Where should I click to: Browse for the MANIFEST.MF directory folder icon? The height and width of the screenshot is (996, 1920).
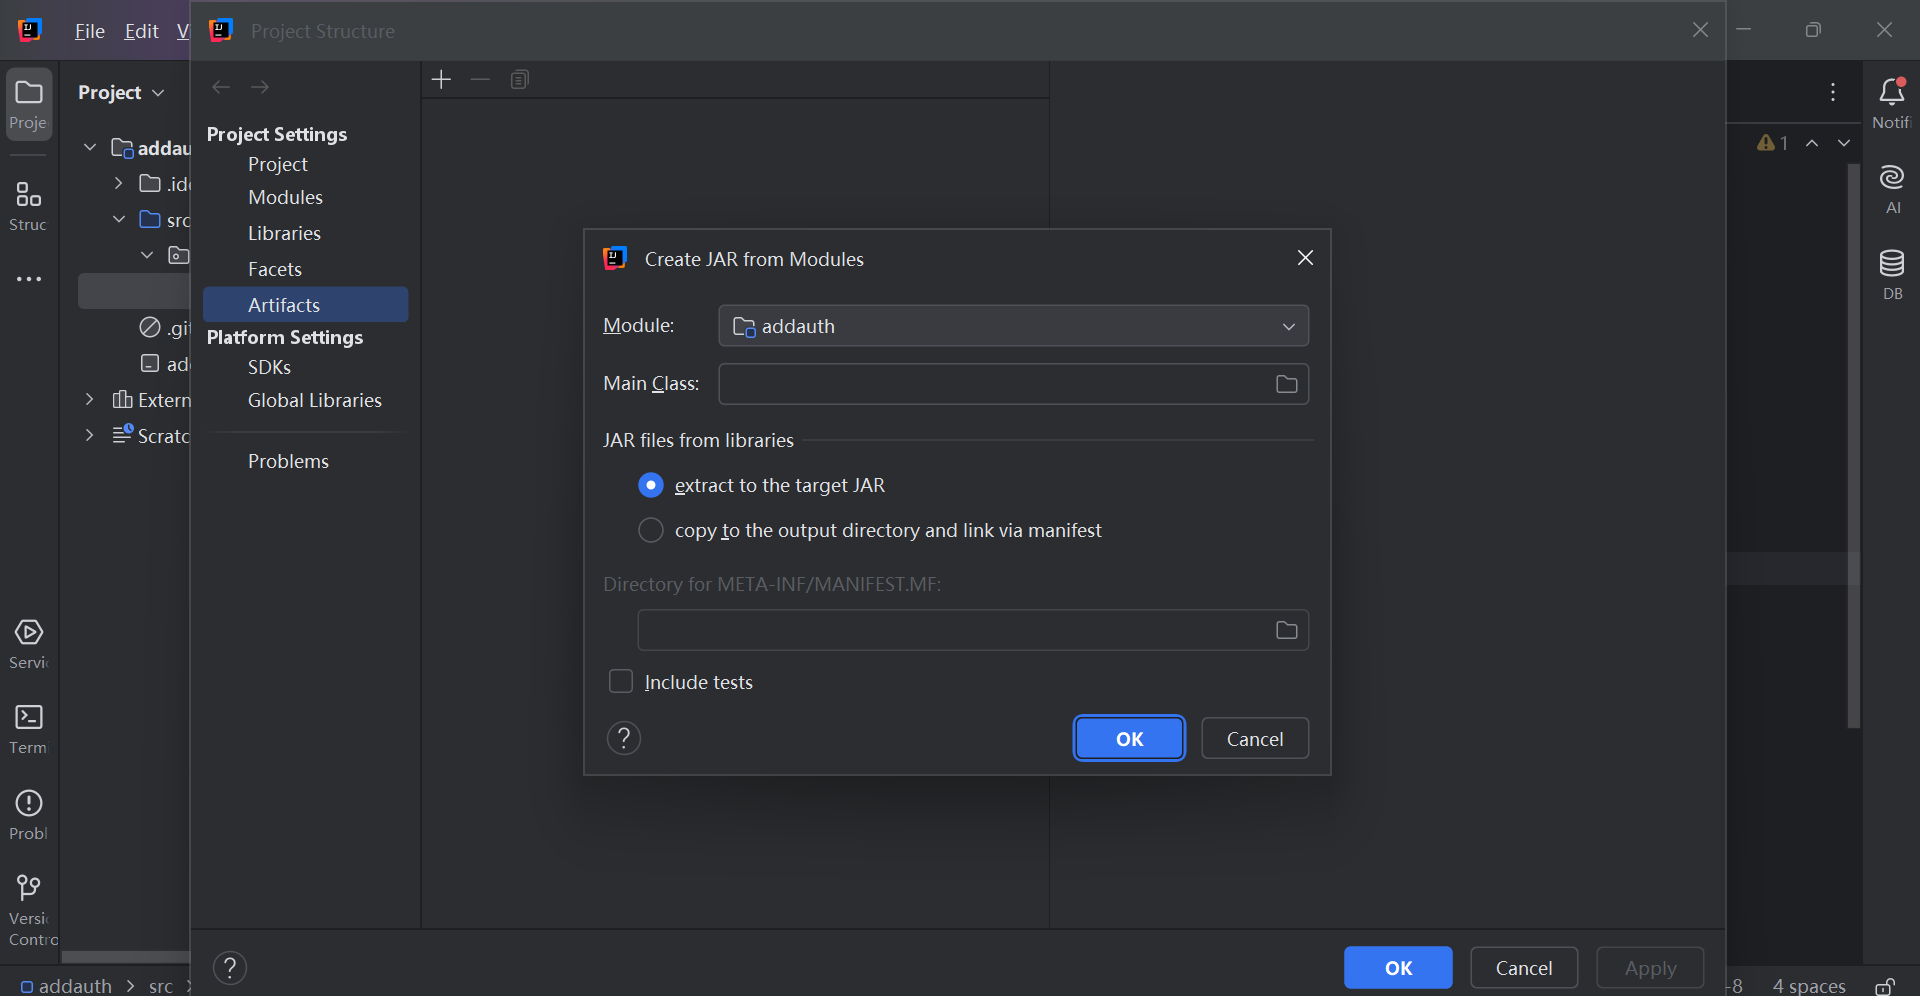1286,630
